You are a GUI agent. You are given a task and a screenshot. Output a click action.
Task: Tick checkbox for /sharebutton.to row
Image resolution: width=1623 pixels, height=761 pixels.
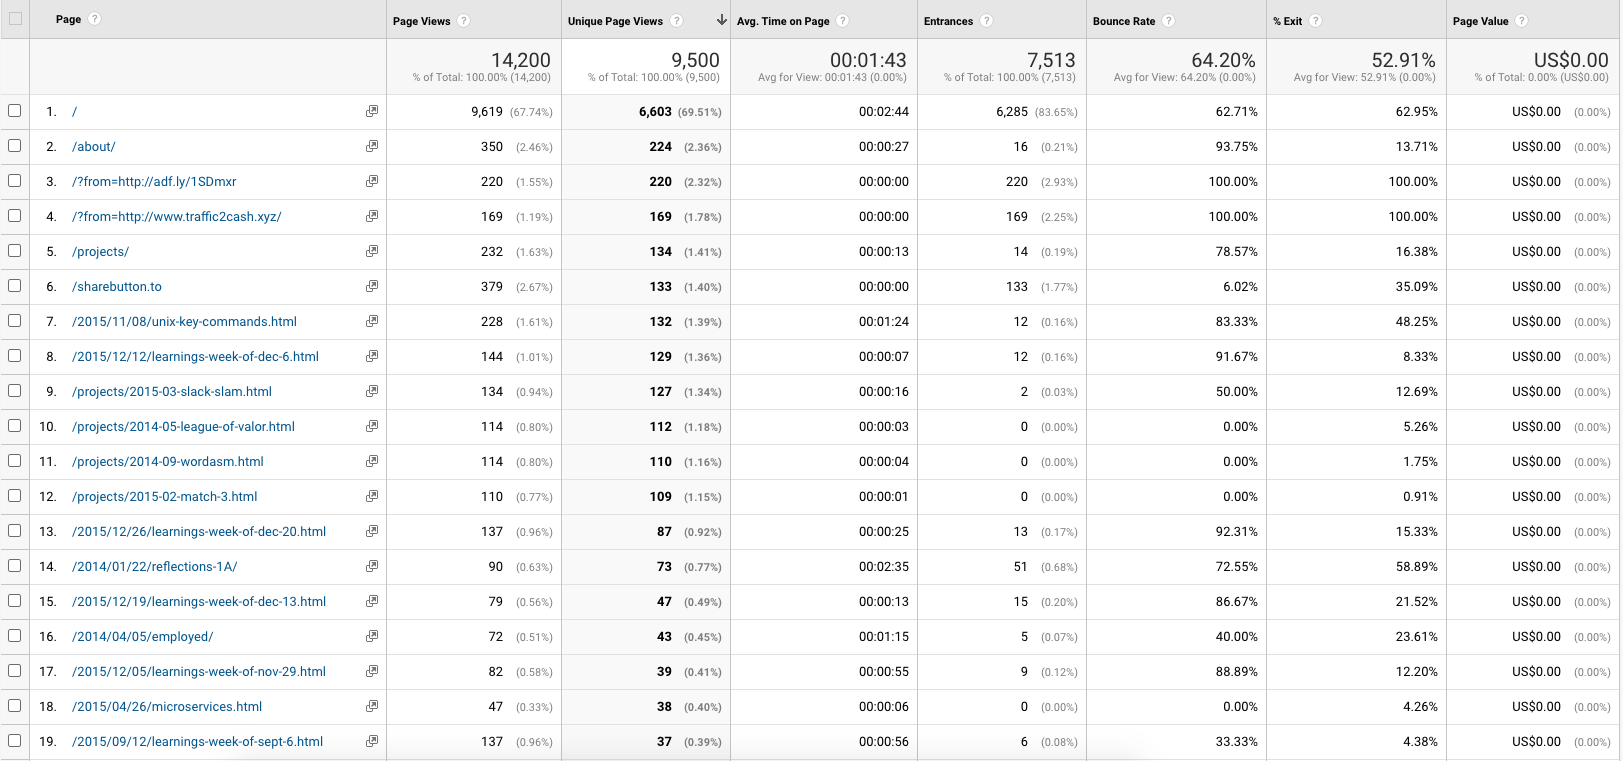coord(15,286)
